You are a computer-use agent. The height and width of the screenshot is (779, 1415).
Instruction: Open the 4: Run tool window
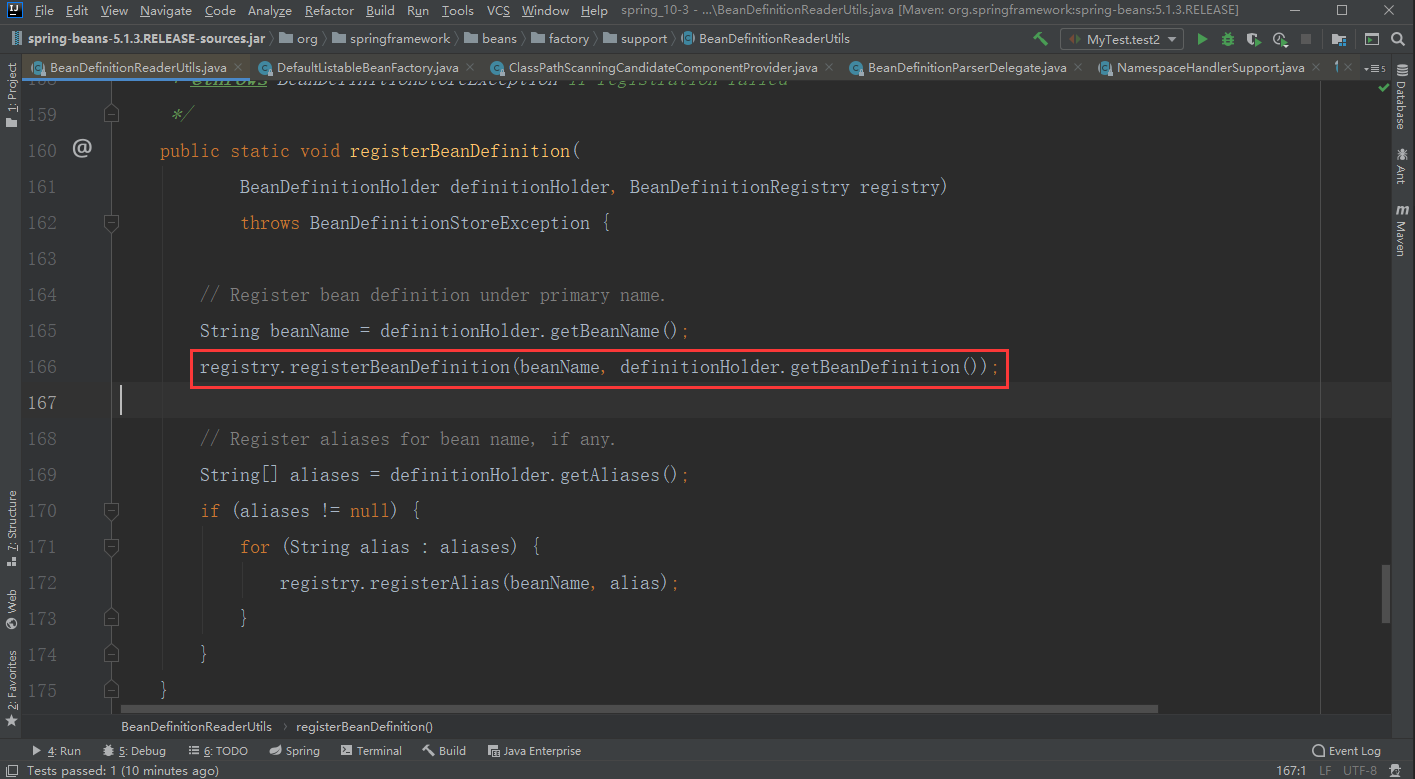56,751
